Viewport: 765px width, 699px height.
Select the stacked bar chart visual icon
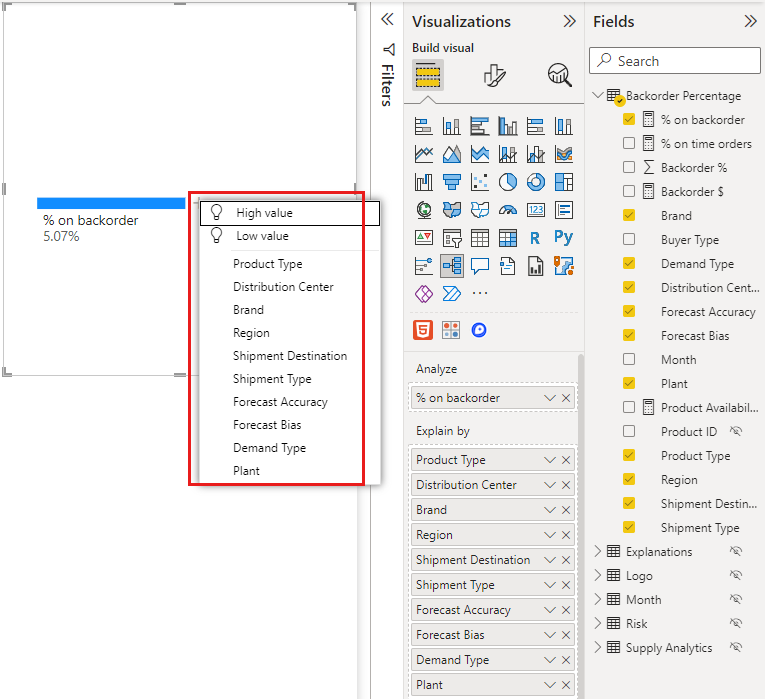pyautogui.click(x=423, y=126)
